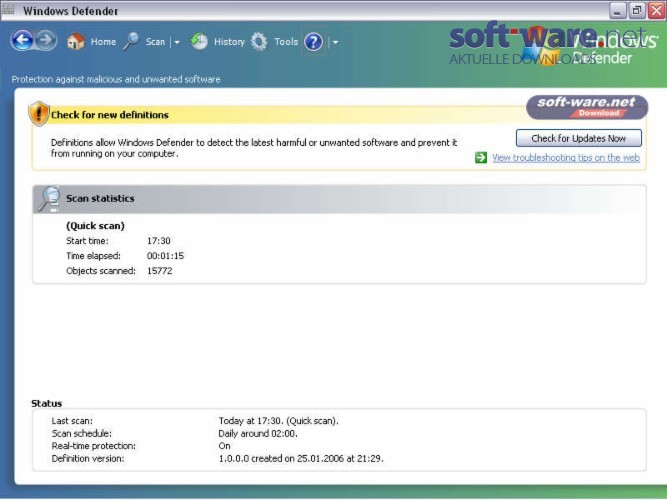The width and height of the screenshot is (667, 500).
Task: Select 'Protection against malicious and unwanted software' text
Action: [x=116, y=79]
